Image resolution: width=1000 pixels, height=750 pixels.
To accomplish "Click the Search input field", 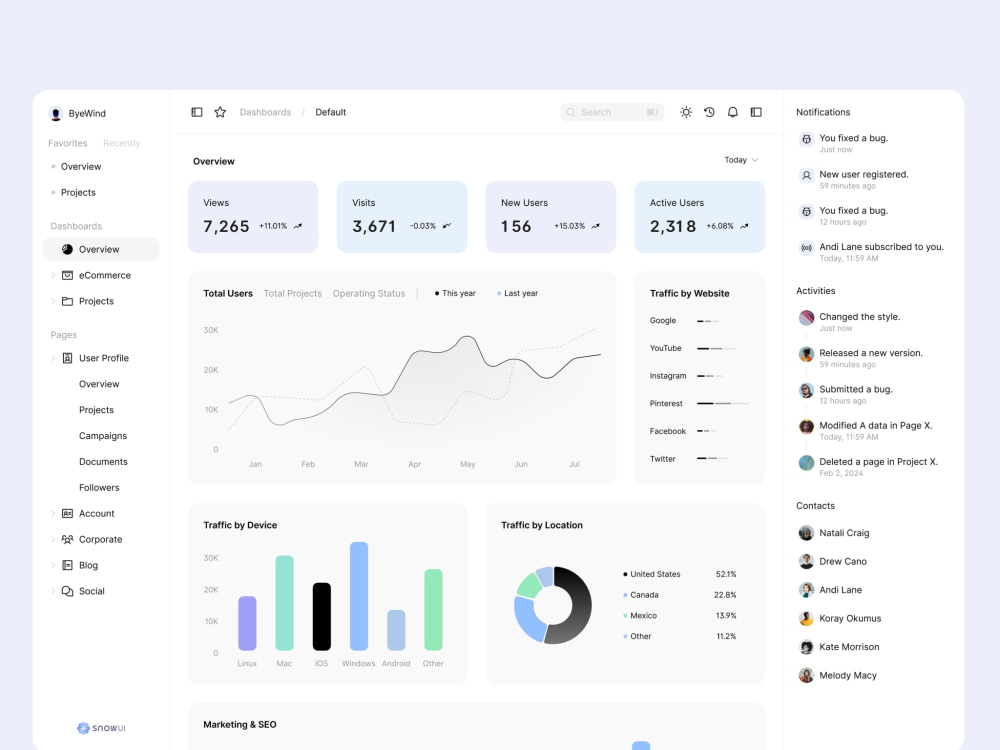I will click(x=612, y=112).
